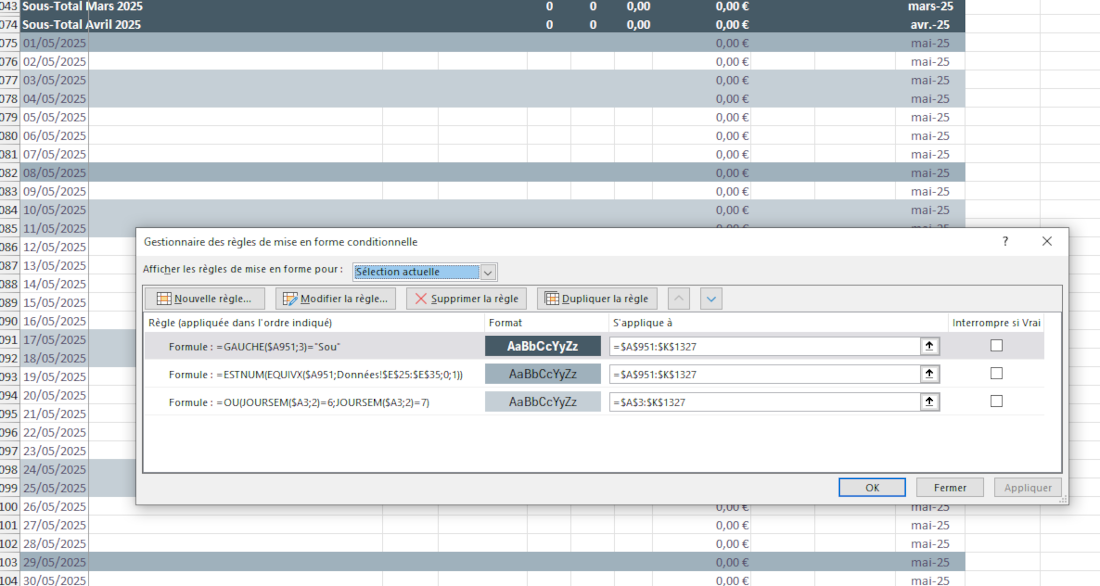Click the Format column header
Image resolution: width=1100 pixels, height=586 pixels.
tap(505, 323)
